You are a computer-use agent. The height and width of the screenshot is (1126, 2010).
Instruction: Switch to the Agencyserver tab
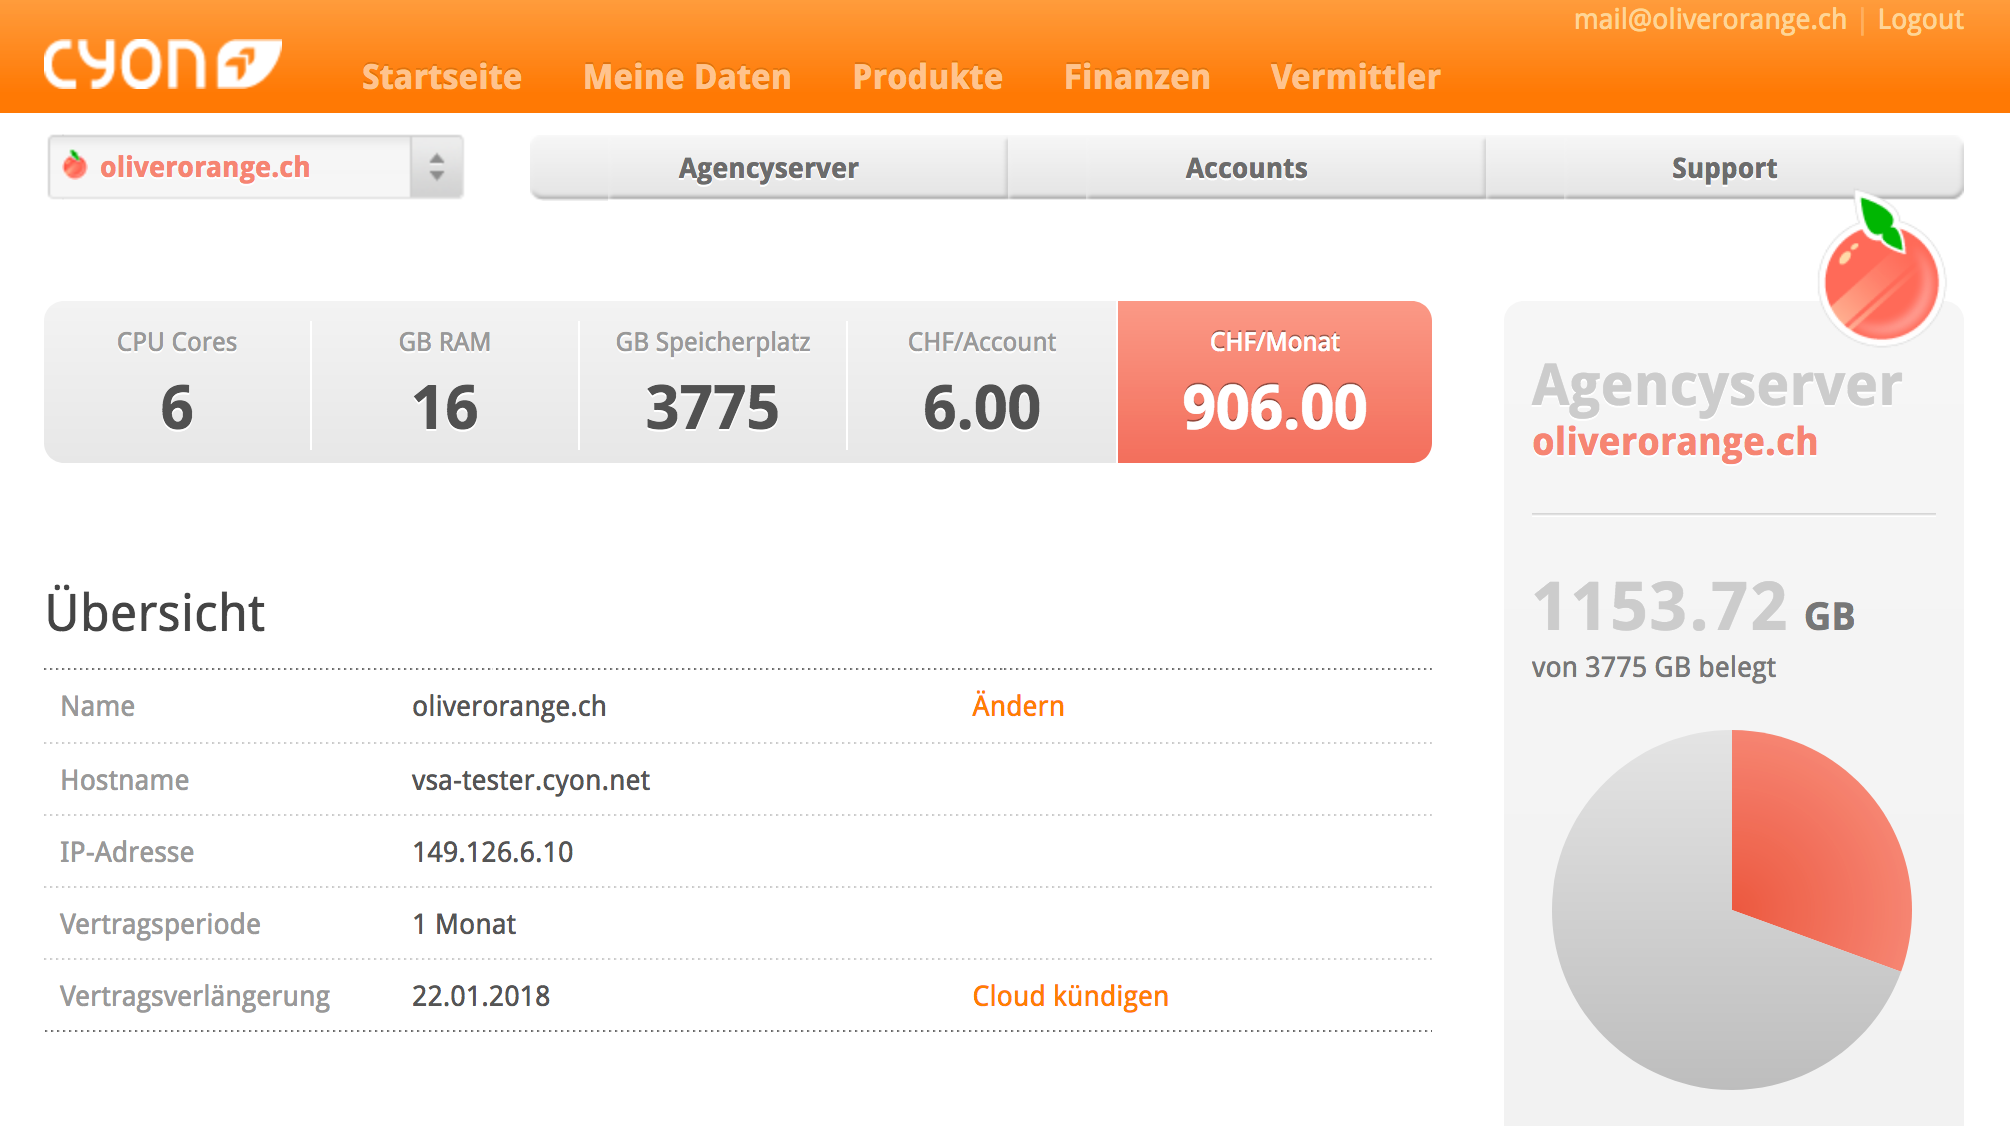coord(768,168)
